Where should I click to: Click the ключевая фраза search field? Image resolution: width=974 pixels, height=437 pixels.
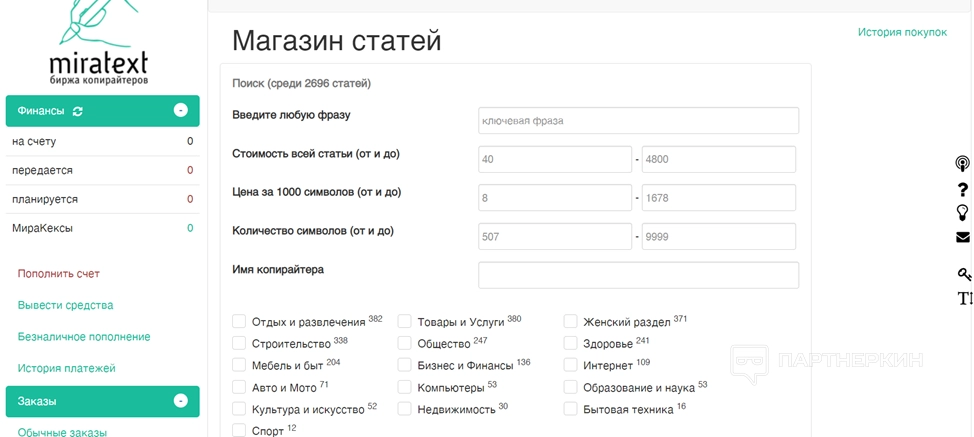click(638, 121)
